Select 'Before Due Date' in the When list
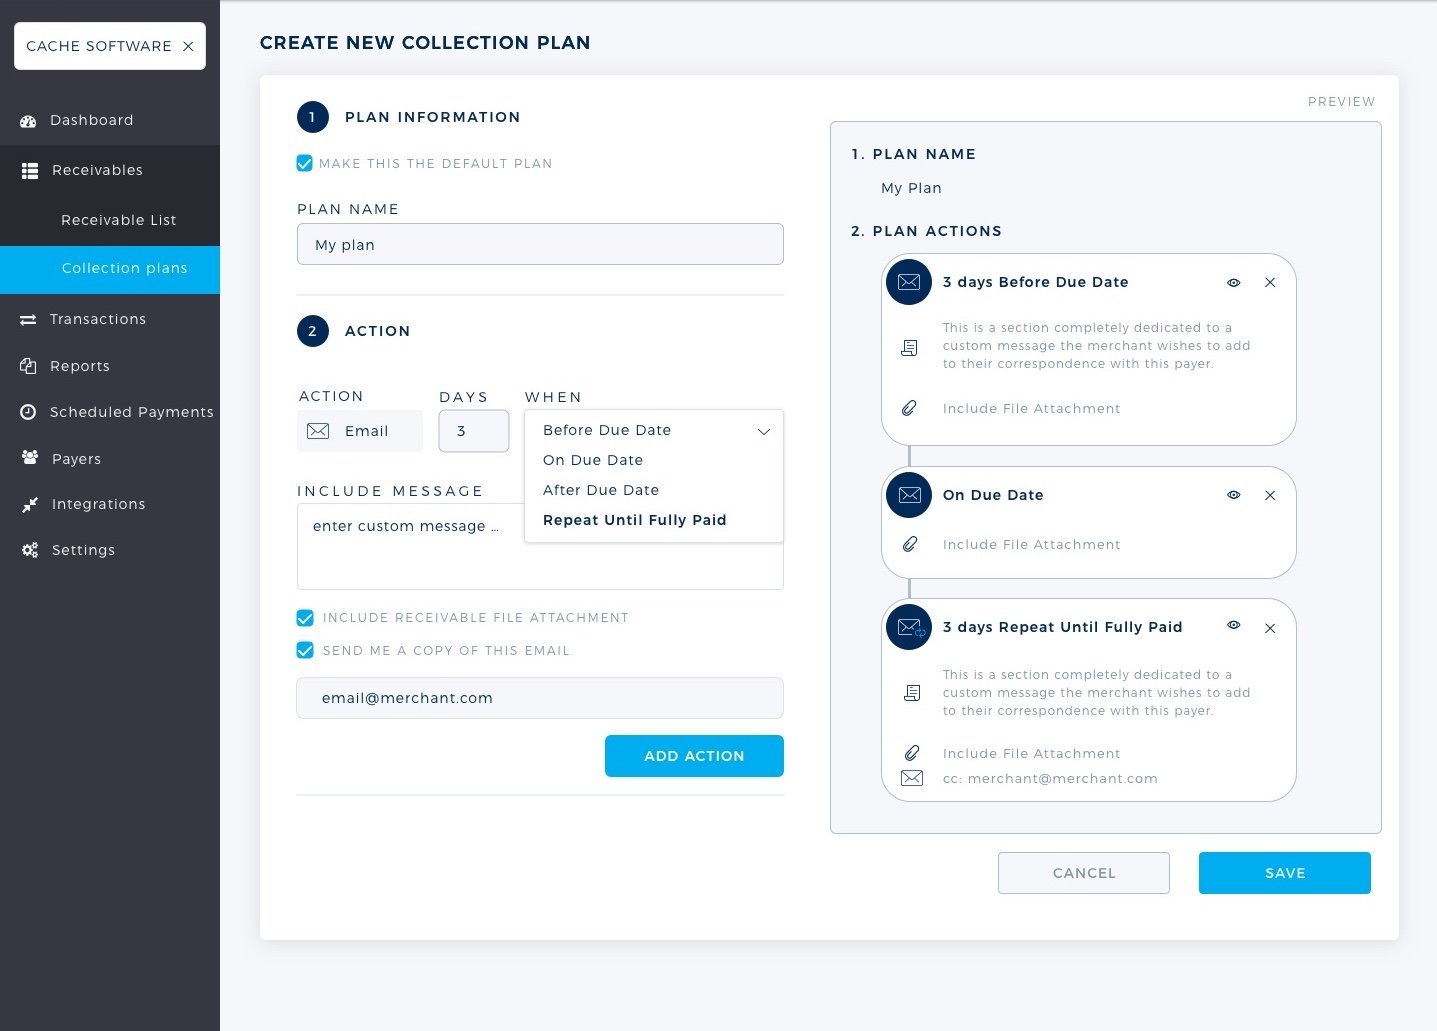The width and height of the screenshot is (1437, 1031). point(607,430)
